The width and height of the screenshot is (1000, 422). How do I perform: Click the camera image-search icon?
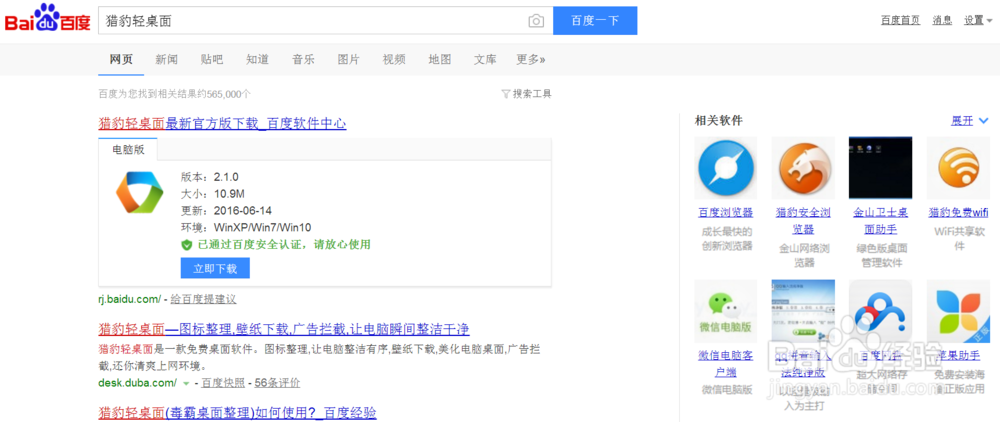pos(536,21)
